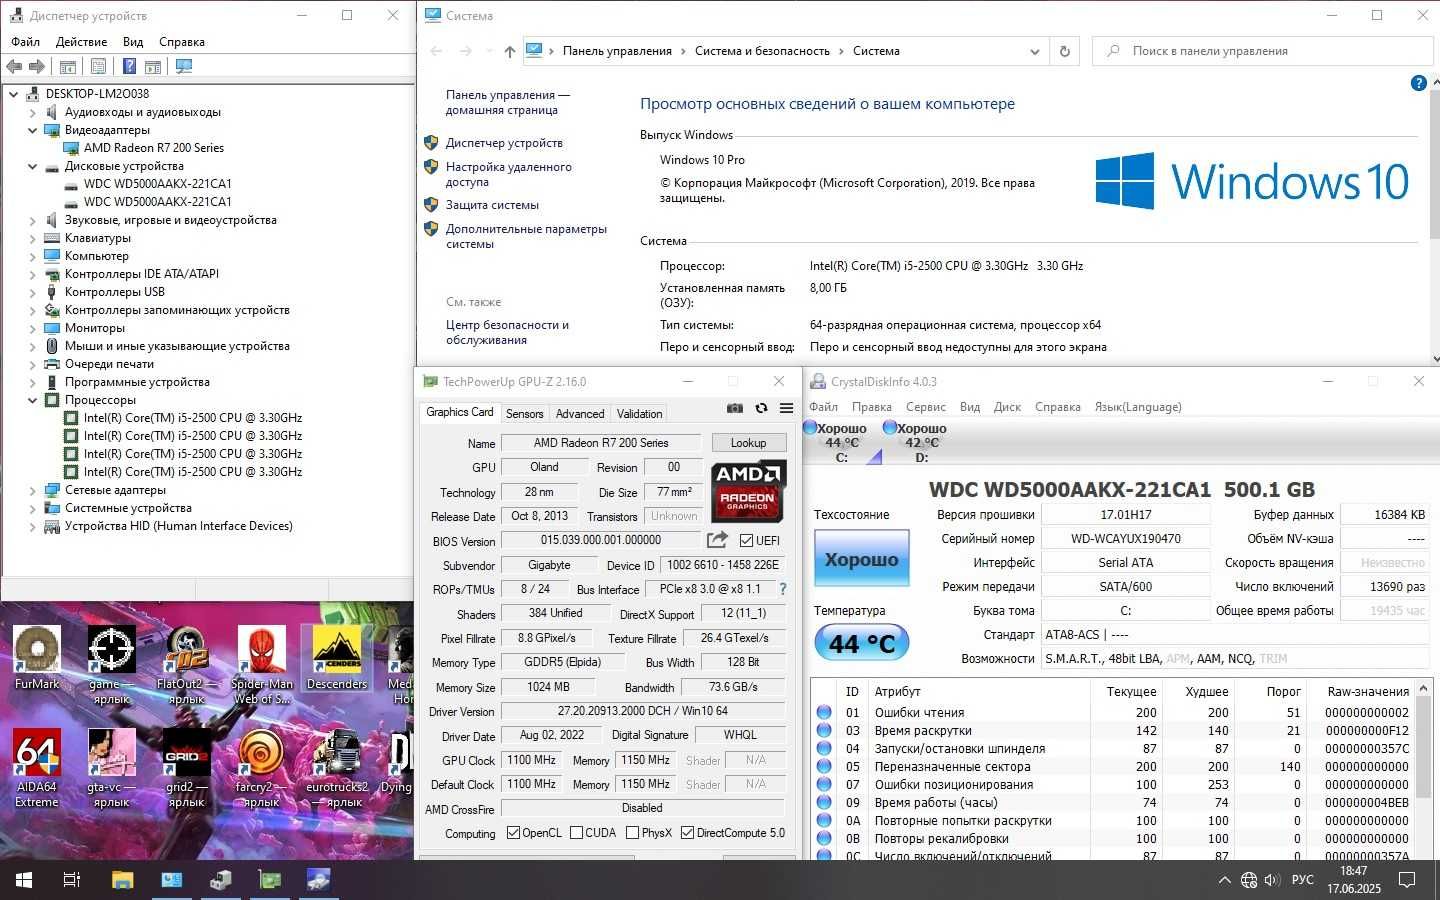Open the Spider-Man Web of Shadows shortcut
1440x900 pixels.
[262, 664]
